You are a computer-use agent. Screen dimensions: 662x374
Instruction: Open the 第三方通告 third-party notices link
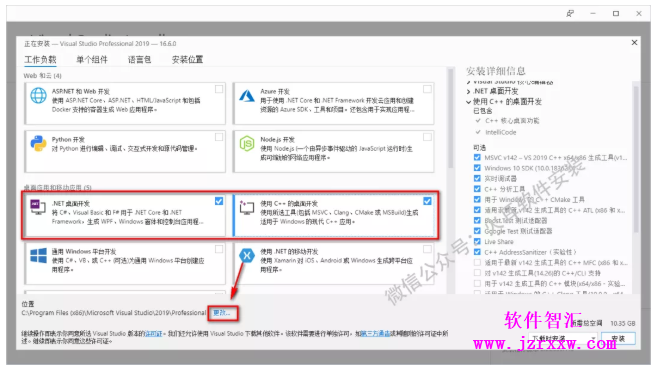375,333
